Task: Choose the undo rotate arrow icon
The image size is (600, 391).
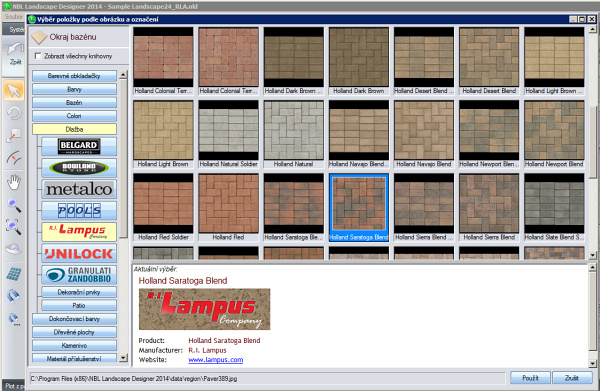Action: pyautogui.click(x=14, y=113)
